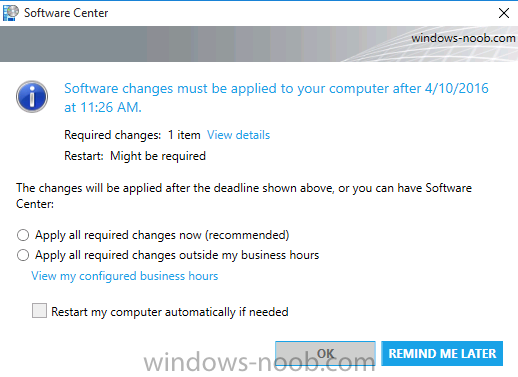The height and width of the screenshot is (377, 518).
Task: Click the windows-noob.com banner text at the top
Action: click(x=463, y=38)
